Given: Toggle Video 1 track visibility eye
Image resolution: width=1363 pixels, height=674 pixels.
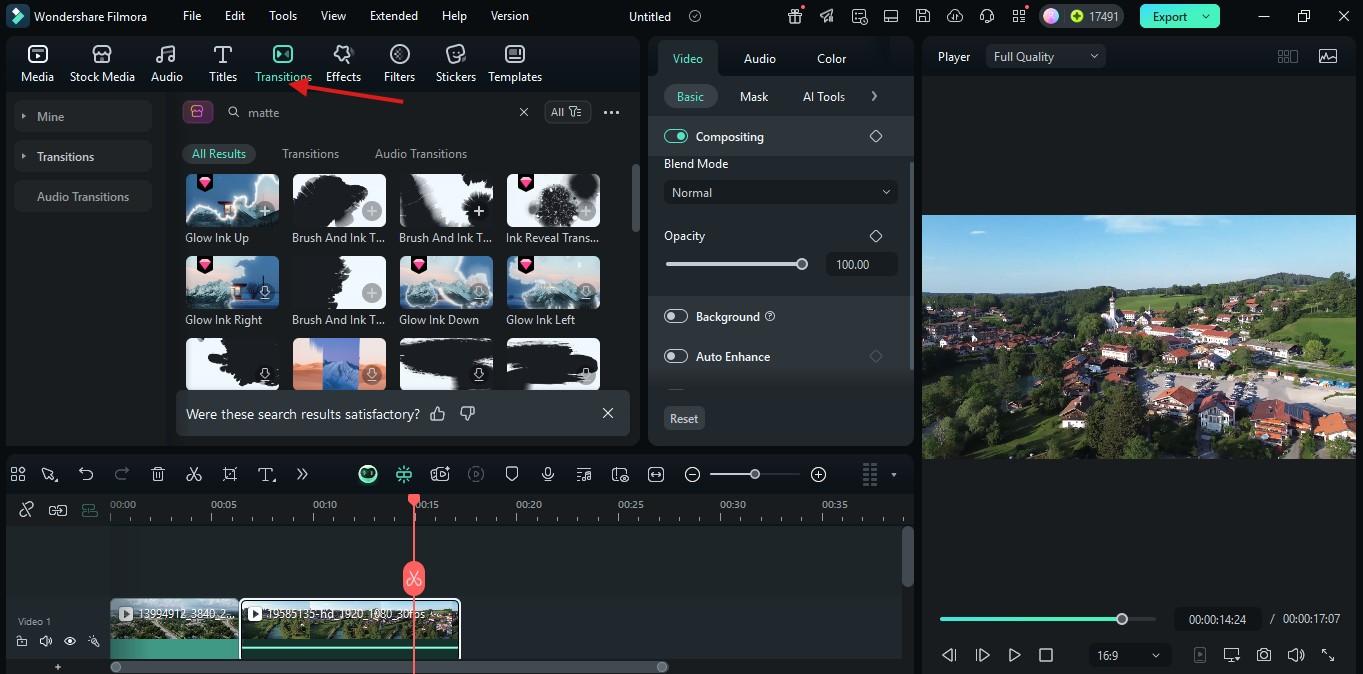Looking at the screenshot, I should [70, 641].
